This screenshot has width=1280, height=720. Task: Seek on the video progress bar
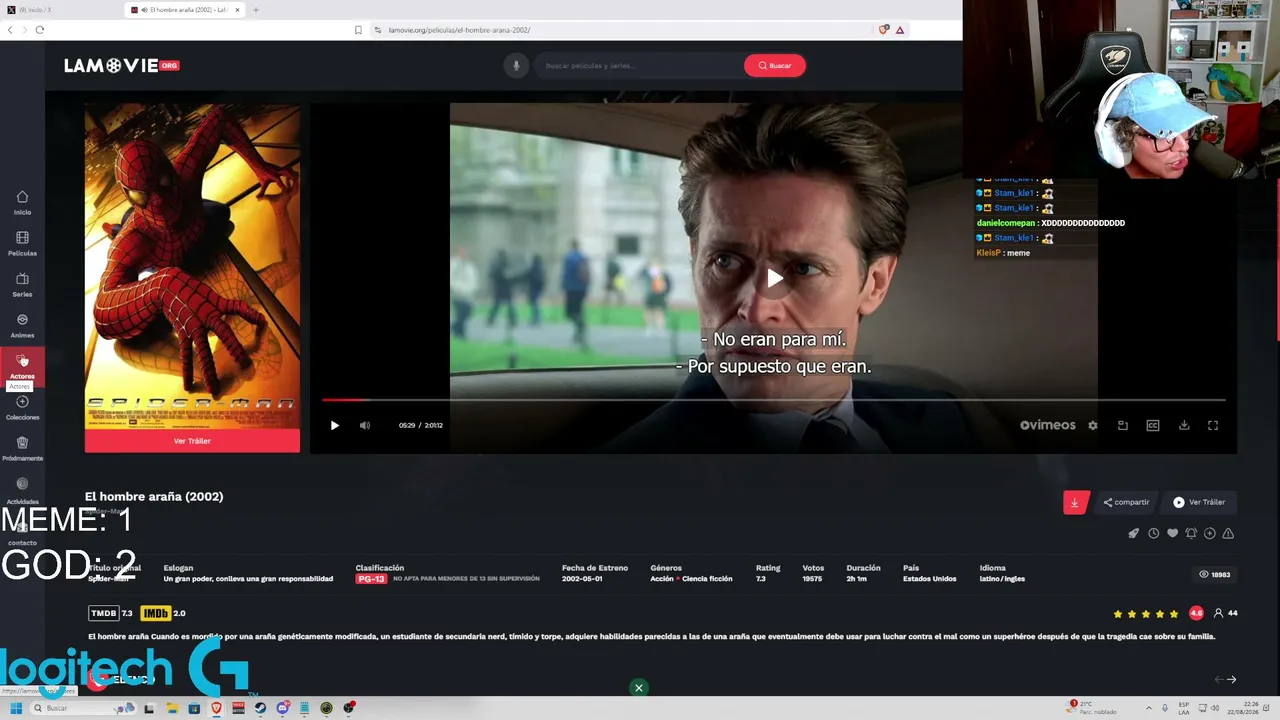pos(773,400)
